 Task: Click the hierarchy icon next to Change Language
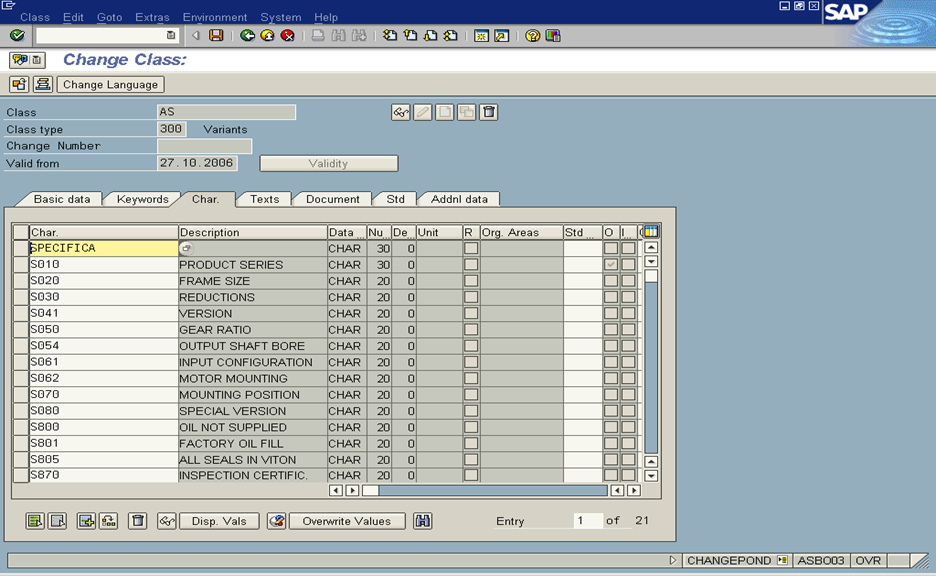pos(43,84)
